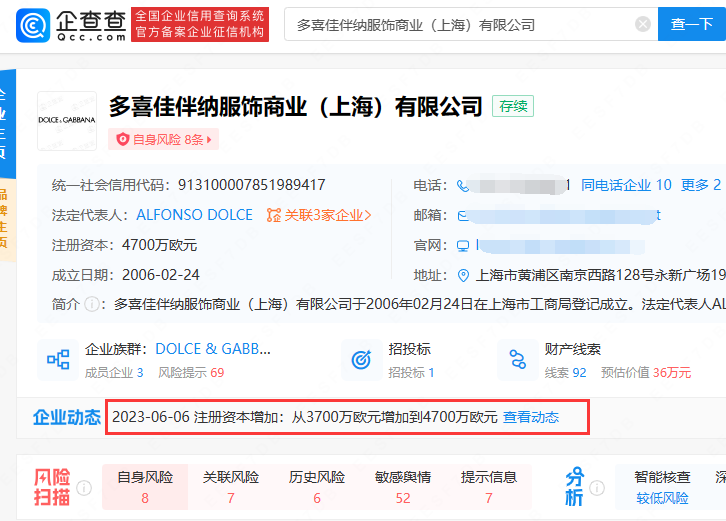
Task: Click the founding date 2006-02-24 text
Action: point(161,275)
